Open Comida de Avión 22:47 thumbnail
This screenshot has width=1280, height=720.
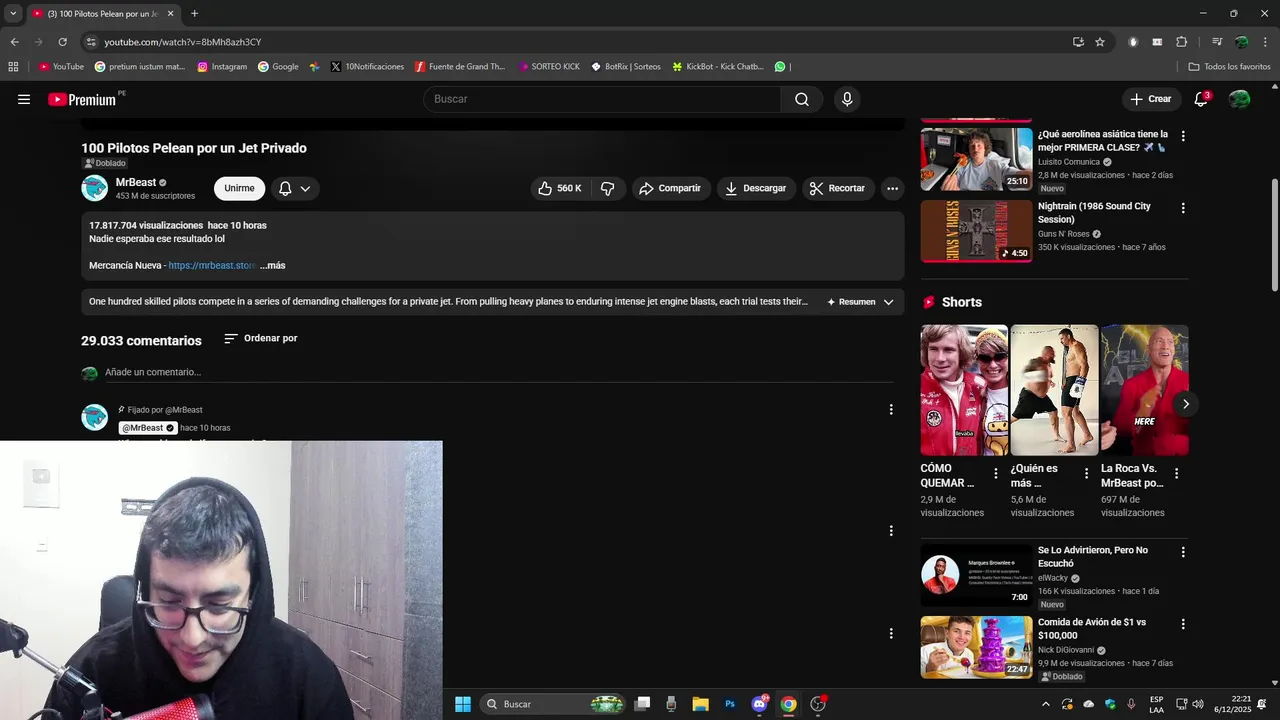[976, 647]
